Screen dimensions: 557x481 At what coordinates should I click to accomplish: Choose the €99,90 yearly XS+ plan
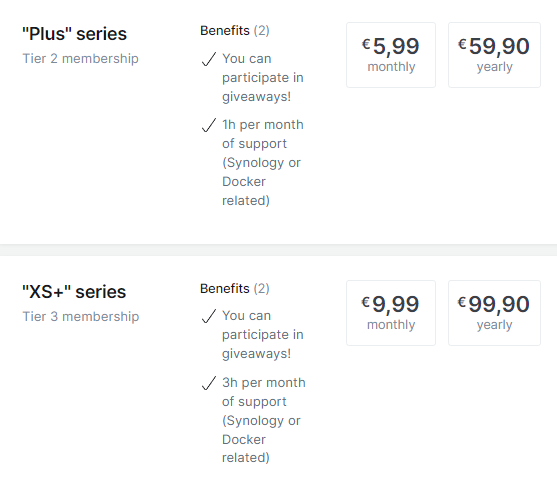494,313
